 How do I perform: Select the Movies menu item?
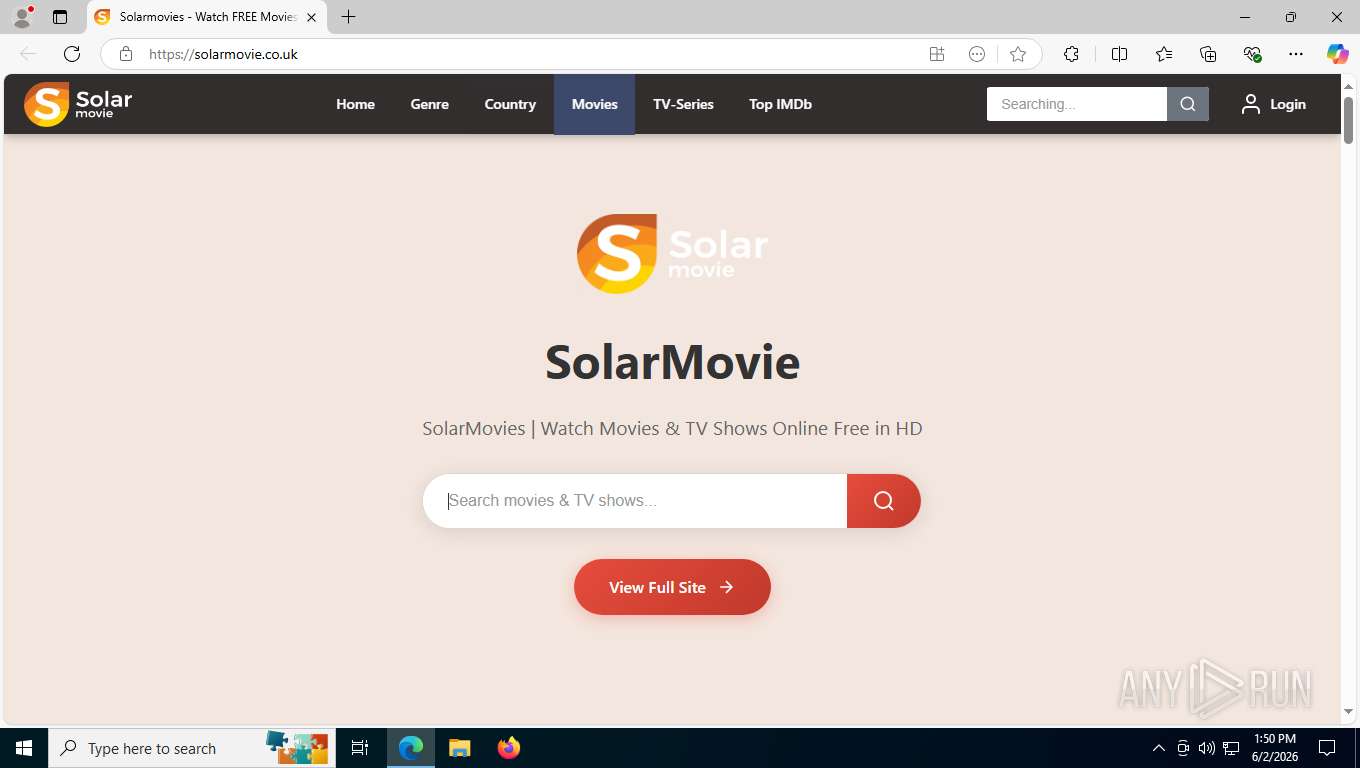pos(594,104)
